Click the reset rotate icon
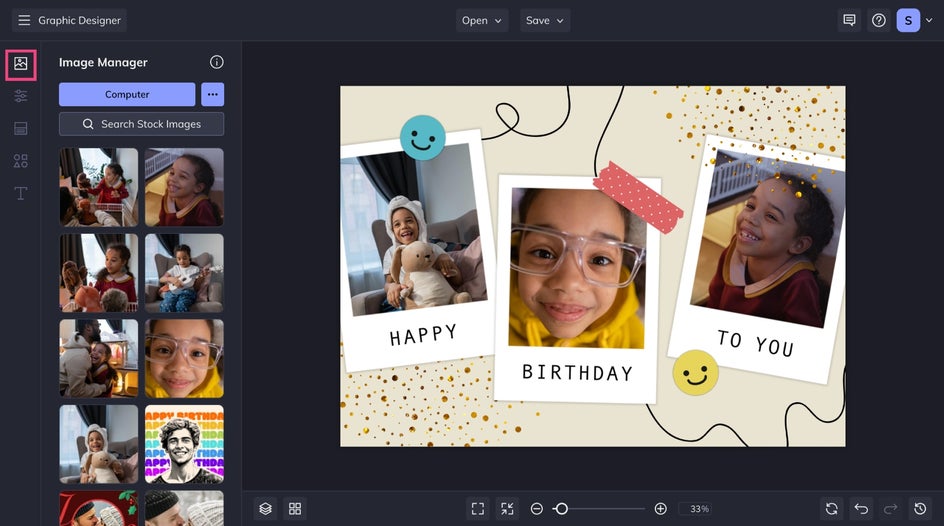 (x=832, y=509)
